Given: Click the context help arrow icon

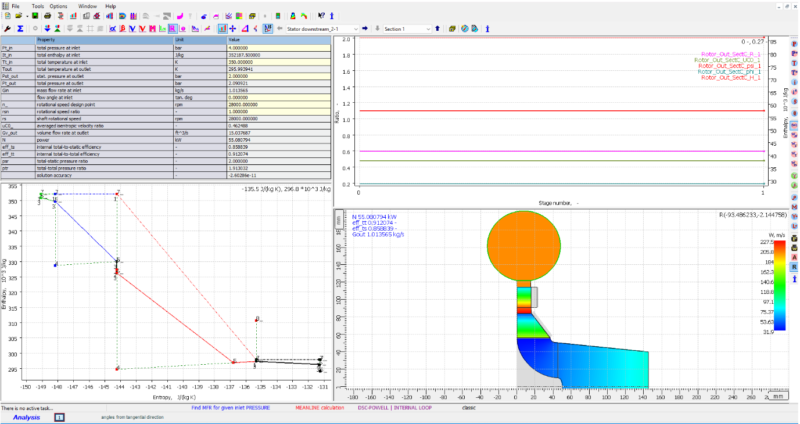Looking at the screenshot, I should click(x=321, y=16).
